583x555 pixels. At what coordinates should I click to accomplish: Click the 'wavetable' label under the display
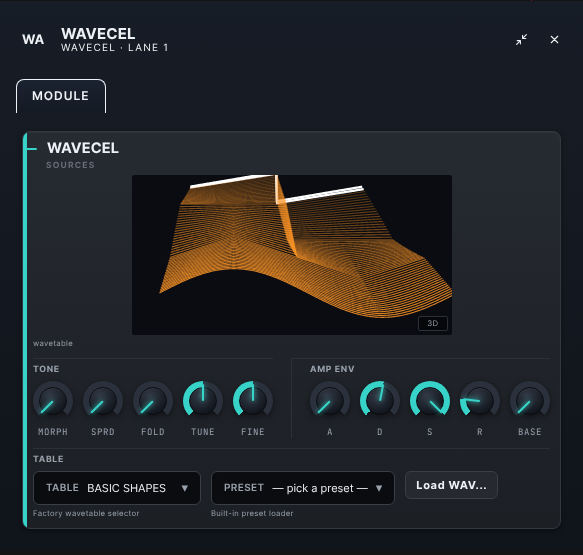[53, 343]
